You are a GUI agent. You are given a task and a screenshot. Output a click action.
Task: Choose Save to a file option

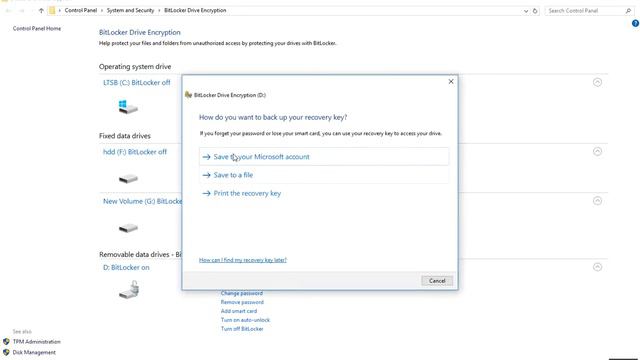click(324, 175)
